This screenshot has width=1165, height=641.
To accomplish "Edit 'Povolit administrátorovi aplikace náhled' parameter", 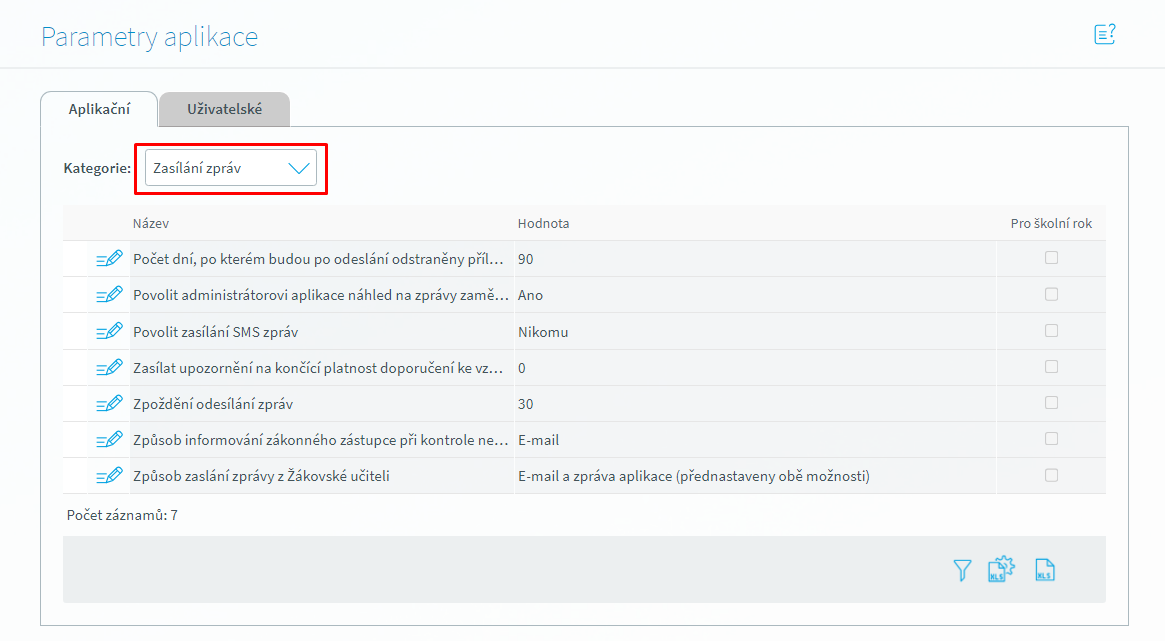I will [109, 295].
